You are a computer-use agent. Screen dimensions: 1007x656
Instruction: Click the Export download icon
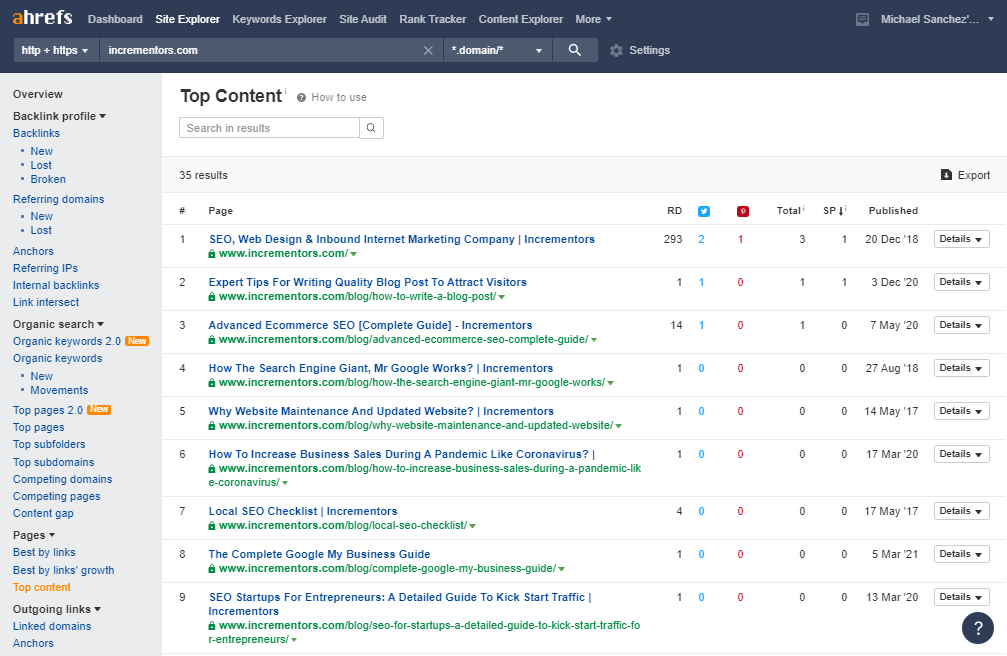[x=946, y=175]
